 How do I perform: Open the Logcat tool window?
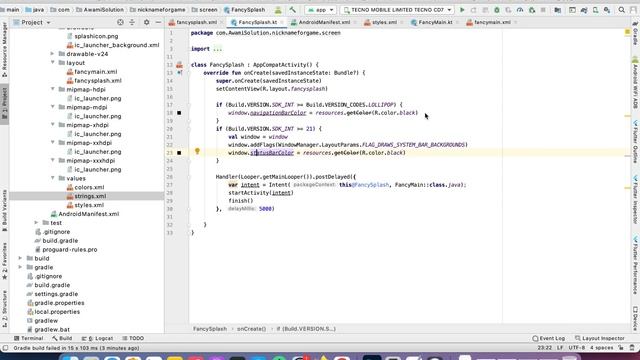click(97, 338)
